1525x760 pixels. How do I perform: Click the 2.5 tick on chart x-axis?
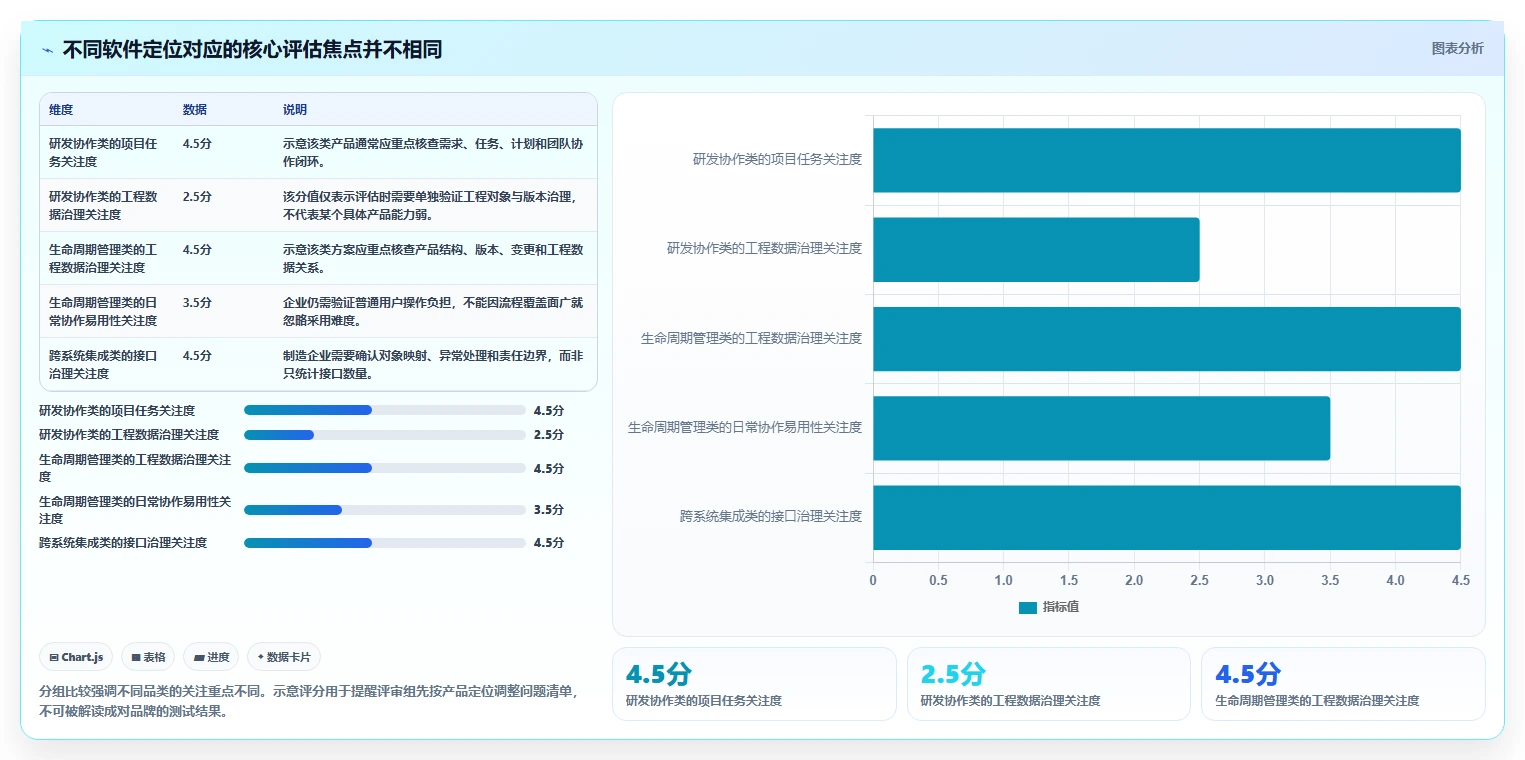coord(1199,580)
